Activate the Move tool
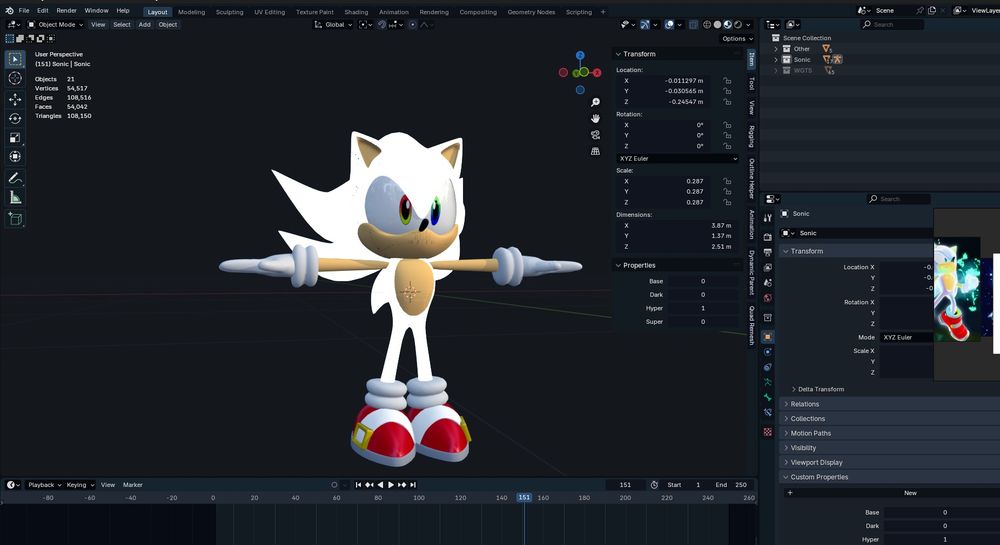 tap(15, 99)
